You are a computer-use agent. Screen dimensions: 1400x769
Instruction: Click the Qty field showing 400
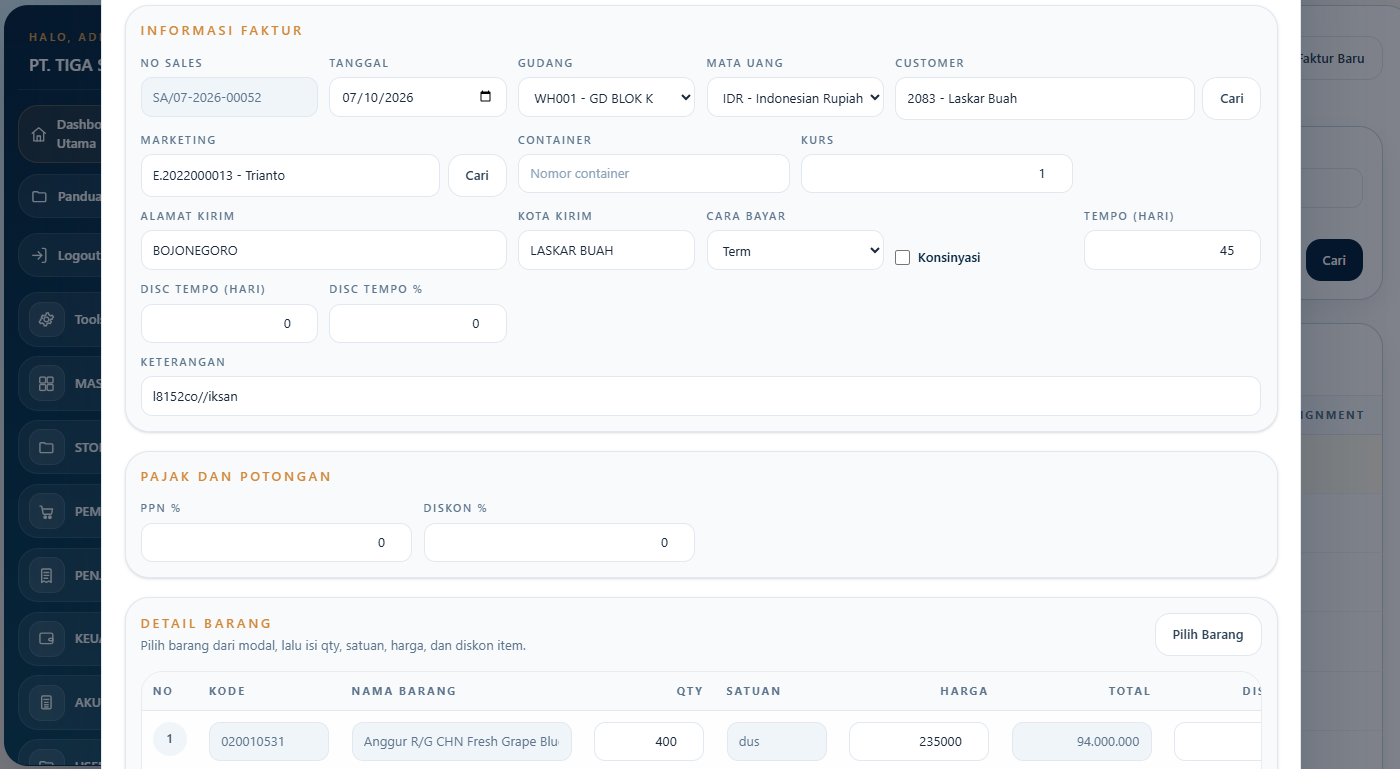click(x=649, y=741)
